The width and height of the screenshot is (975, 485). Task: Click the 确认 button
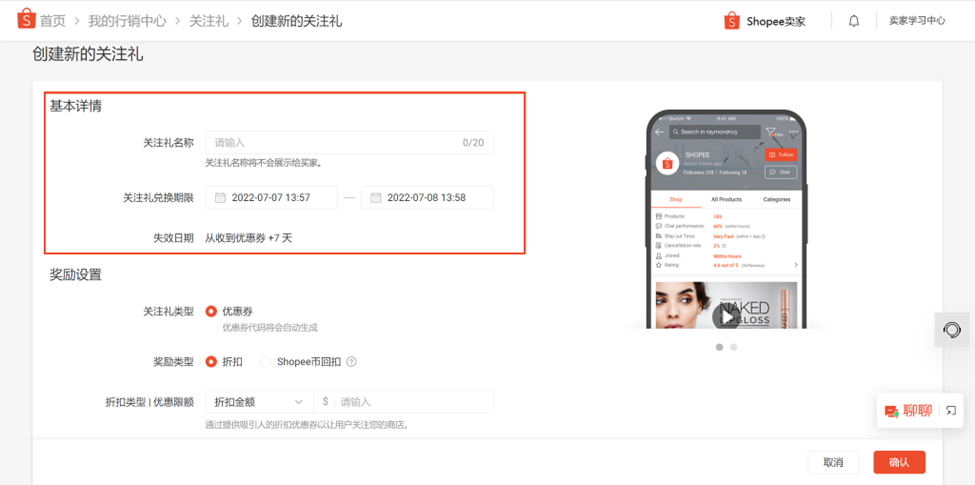click(898, 462)
